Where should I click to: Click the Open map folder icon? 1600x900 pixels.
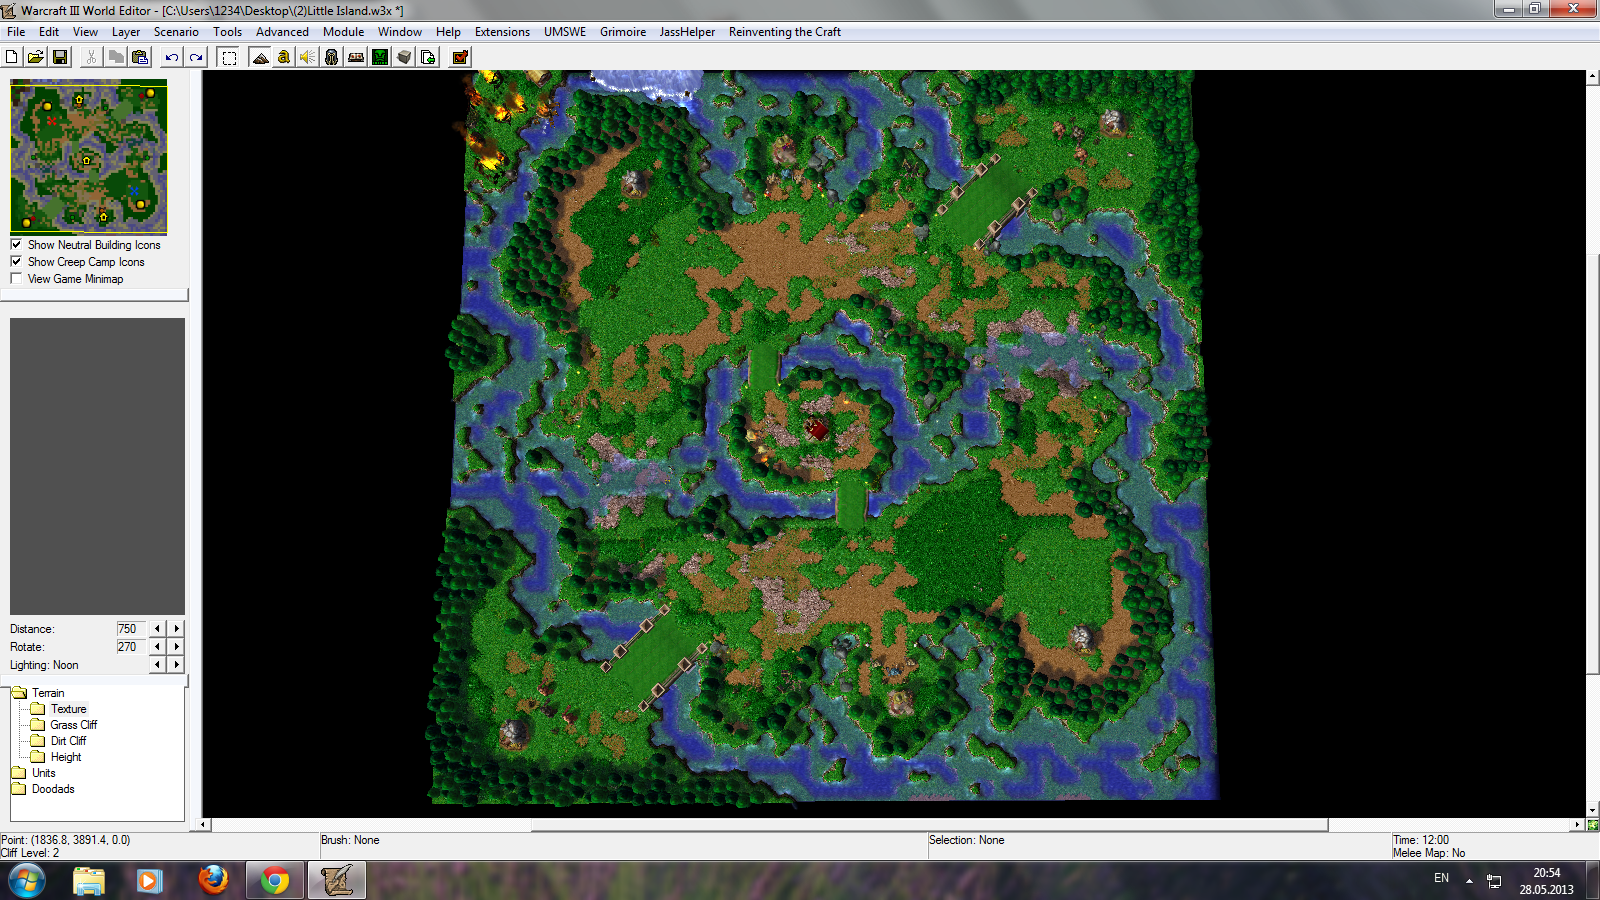point(36,57)
